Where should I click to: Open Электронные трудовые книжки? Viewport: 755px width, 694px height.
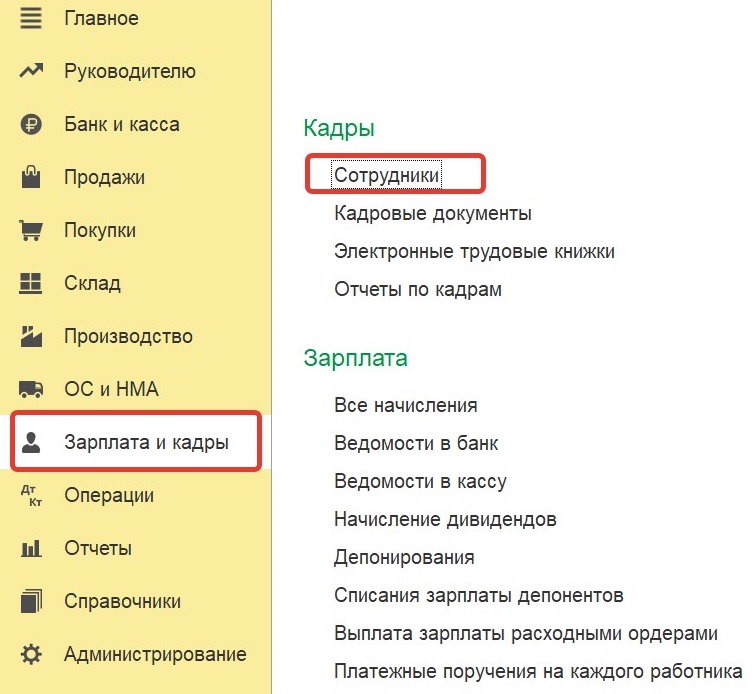[x=474, y=251]
